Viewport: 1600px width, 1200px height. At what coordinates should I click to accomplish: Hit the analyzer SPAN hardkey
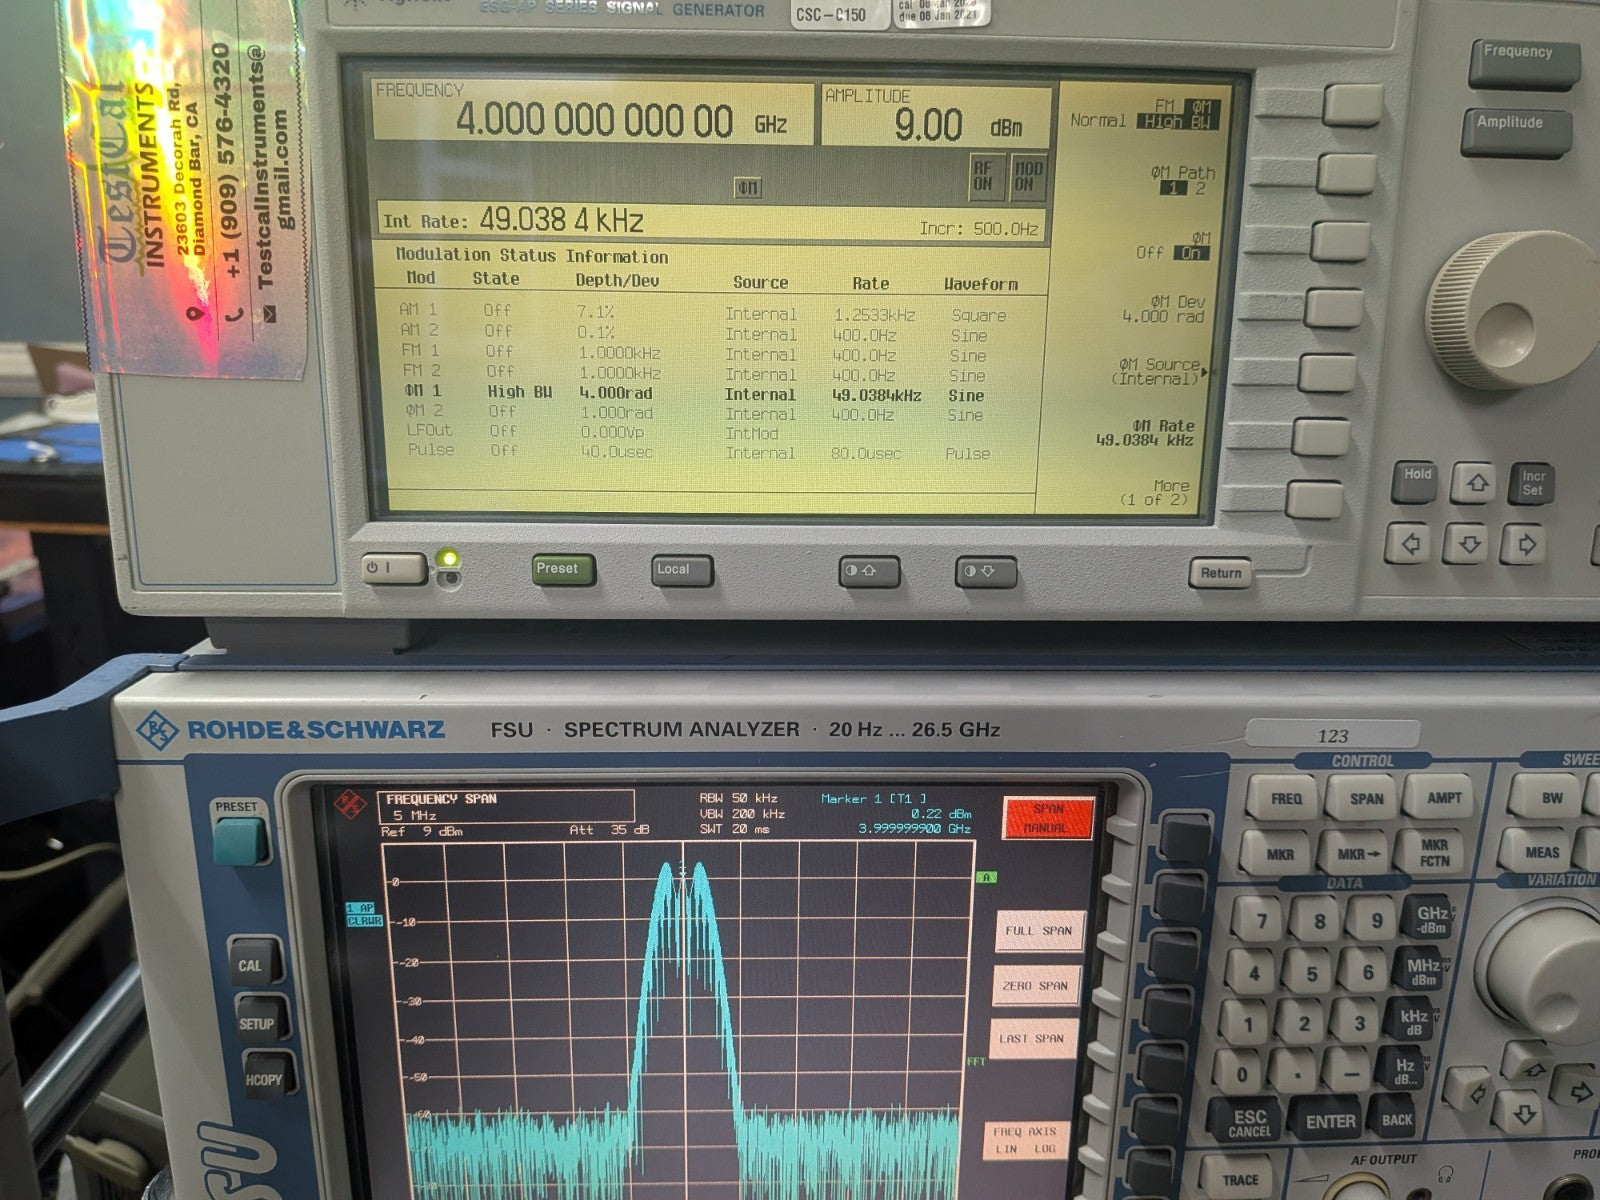(x=1363, y=798)
